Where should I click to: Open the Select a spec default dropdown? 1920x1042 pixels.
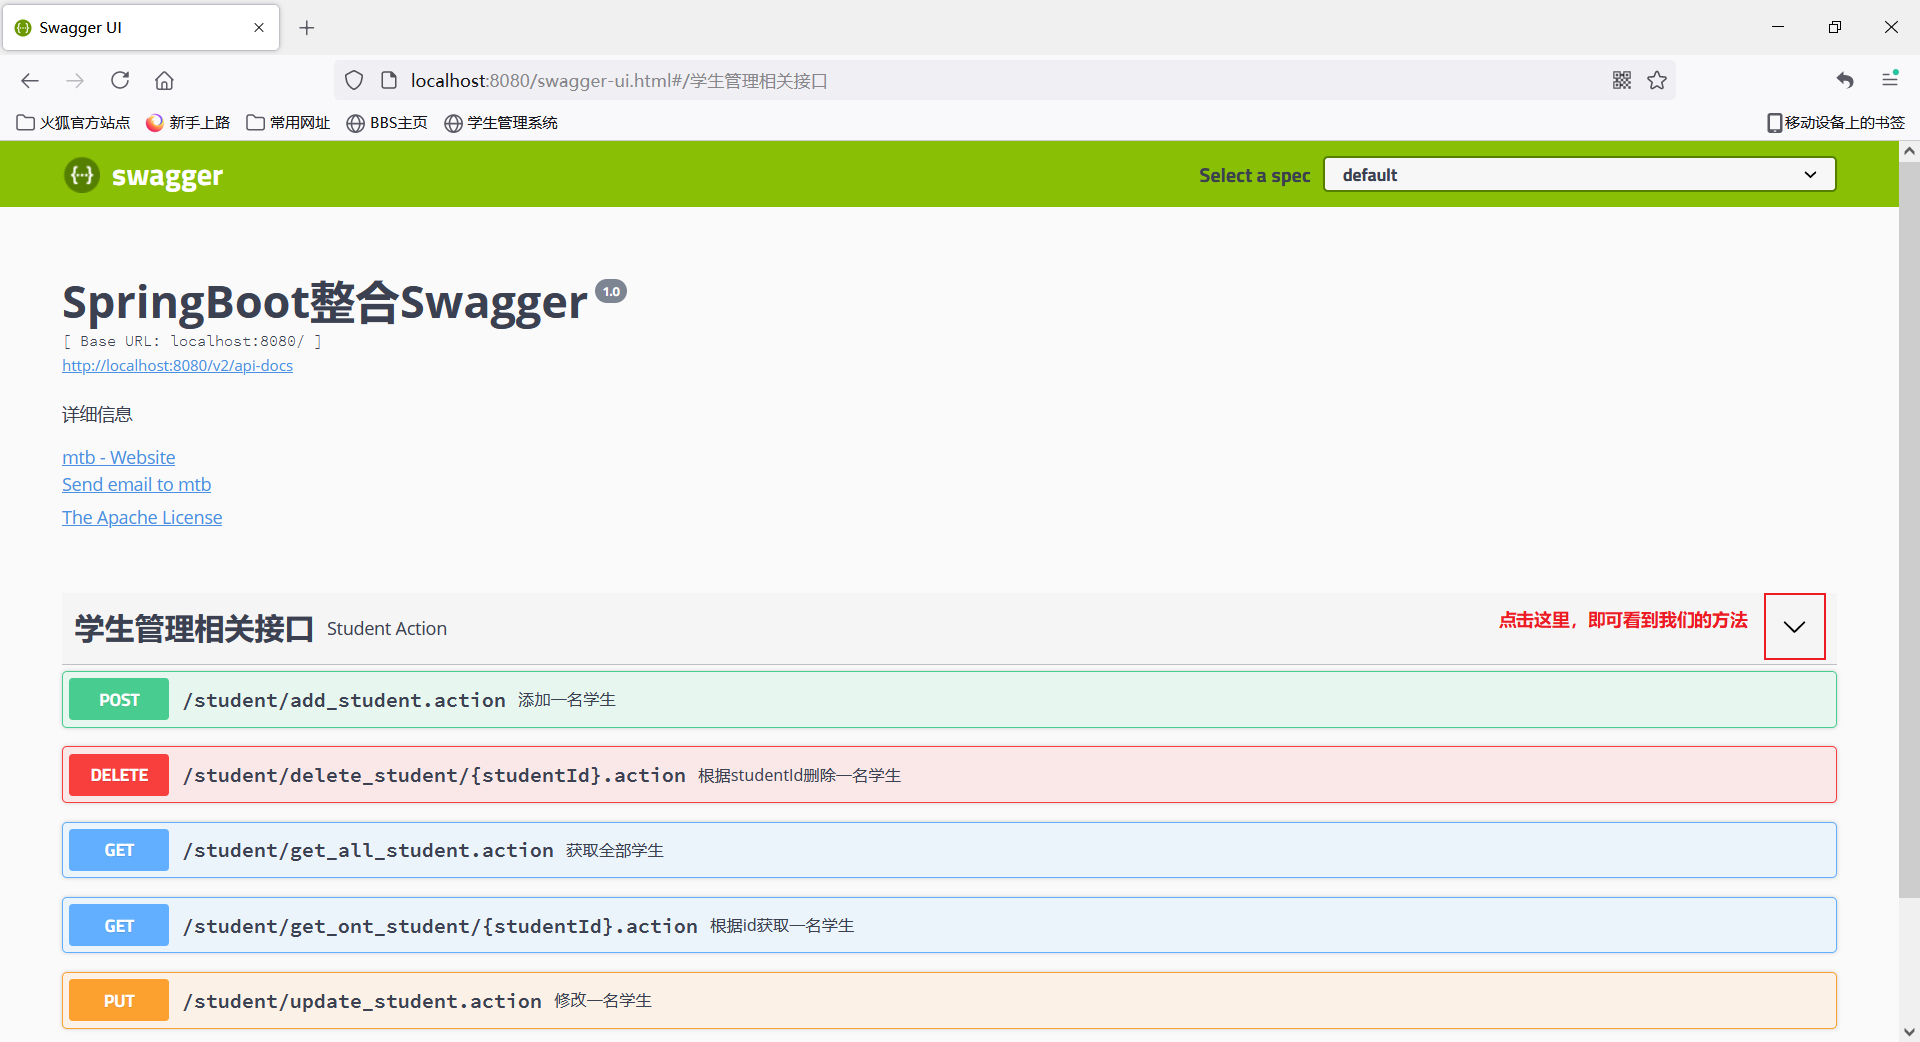click(x=1579, y=175)
